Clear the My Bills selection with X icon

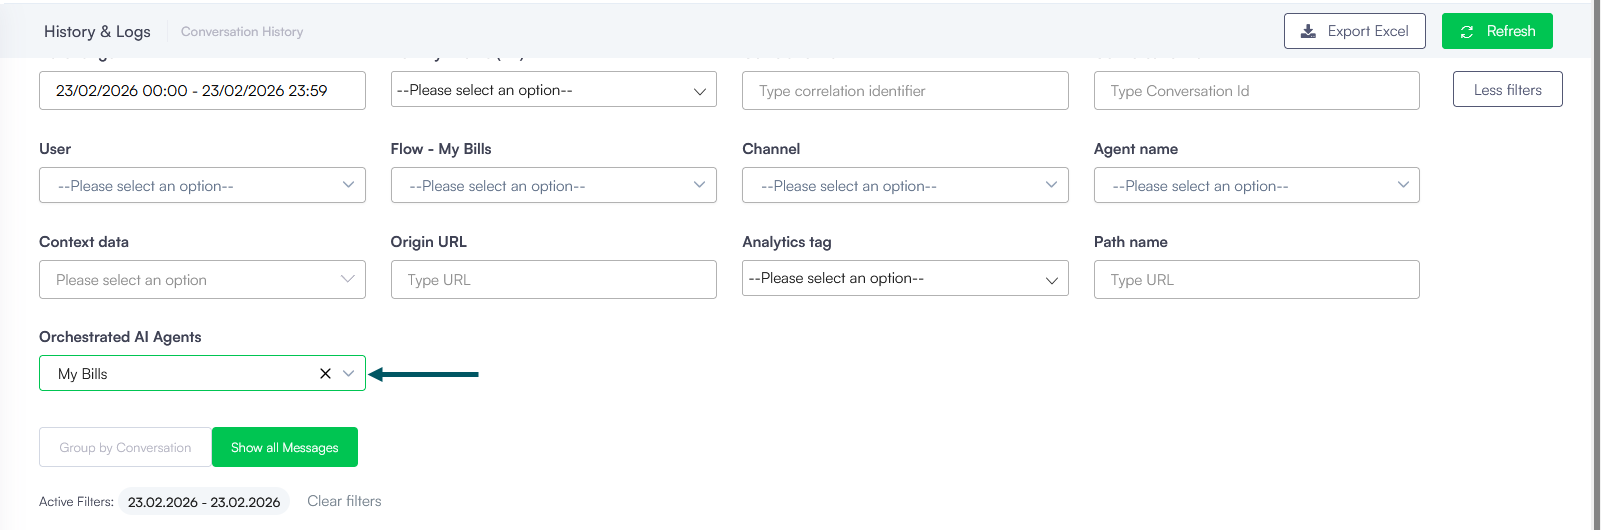click(x=325, y=374)
